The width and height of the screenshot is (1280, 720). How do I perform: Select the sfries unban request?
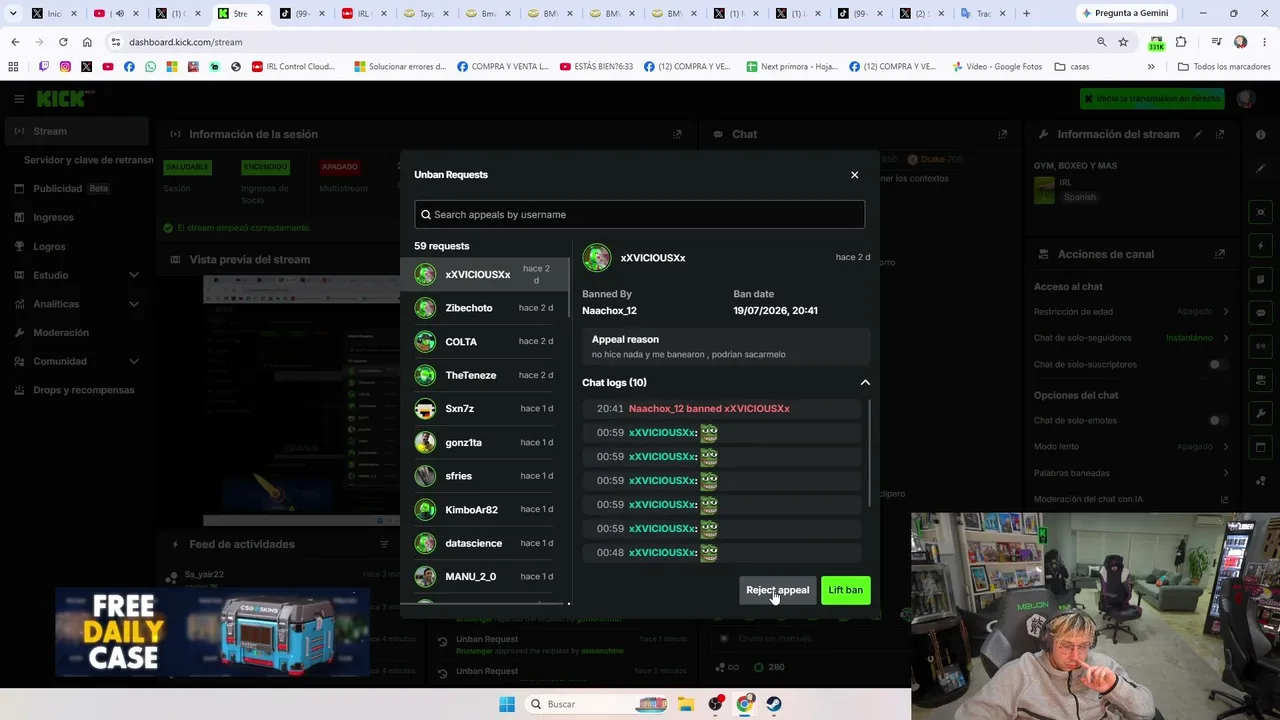pyautogui.click(x=485, y=476)
